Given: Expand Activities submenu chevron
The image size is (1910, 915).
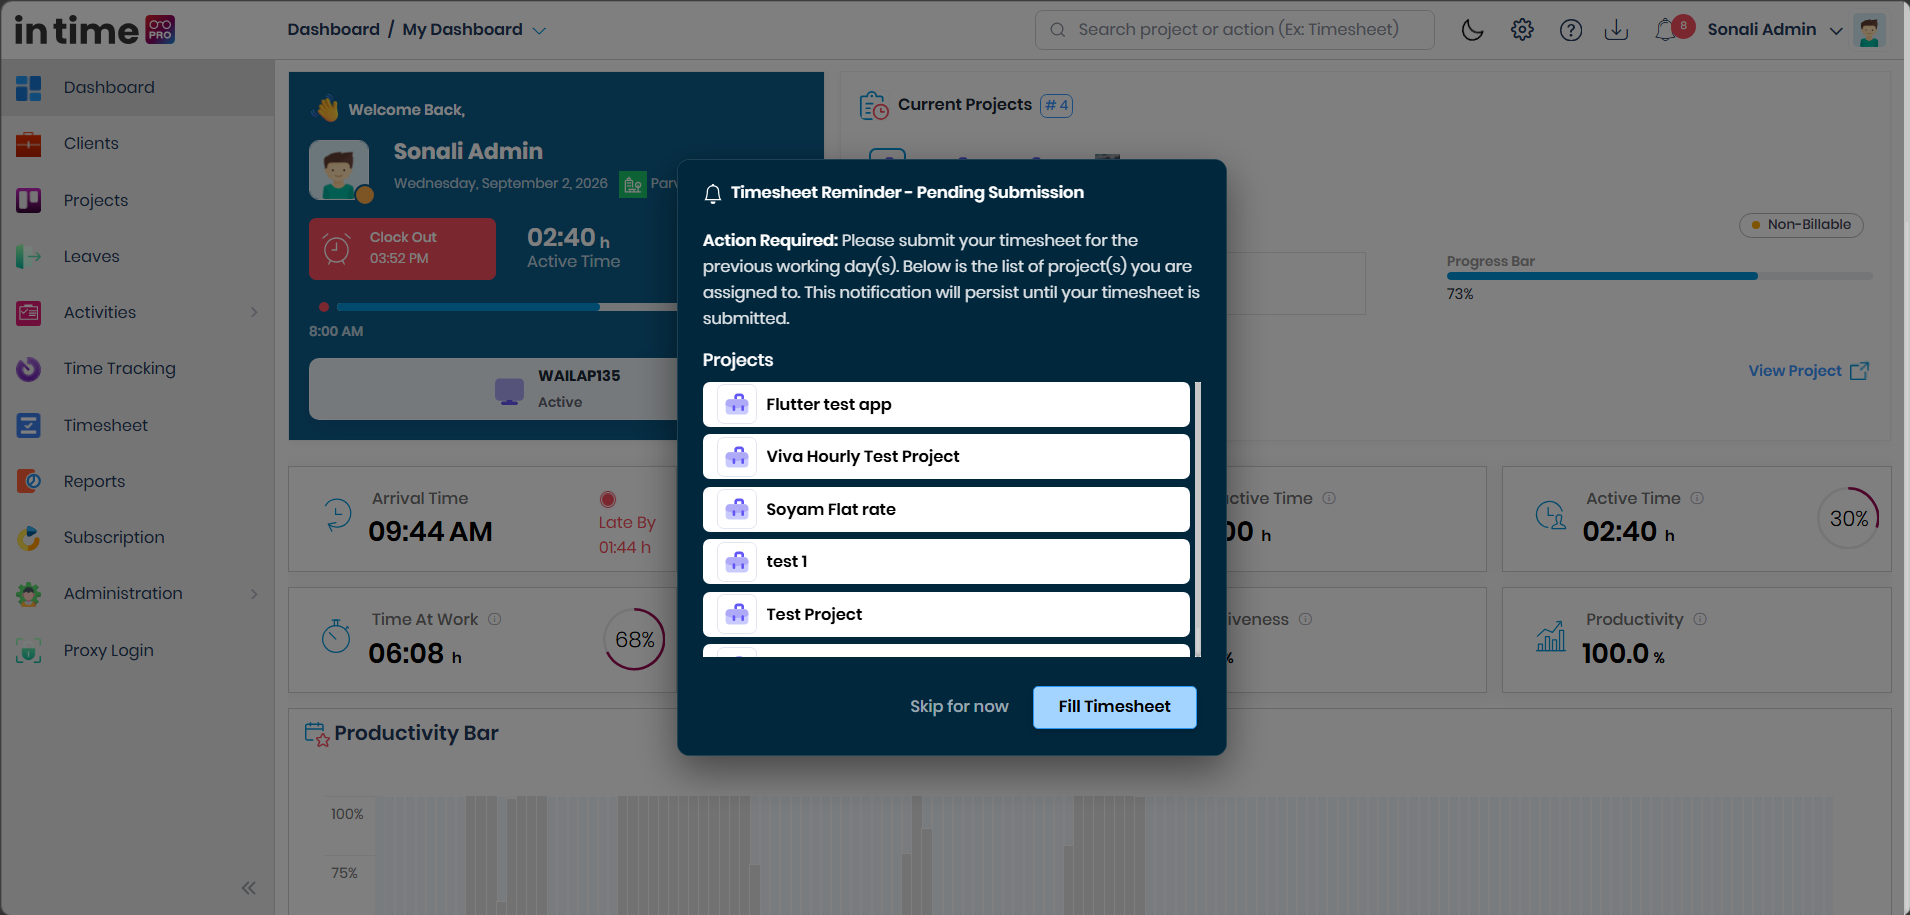Looking at the screenshot, I should [x=254, y=313].
